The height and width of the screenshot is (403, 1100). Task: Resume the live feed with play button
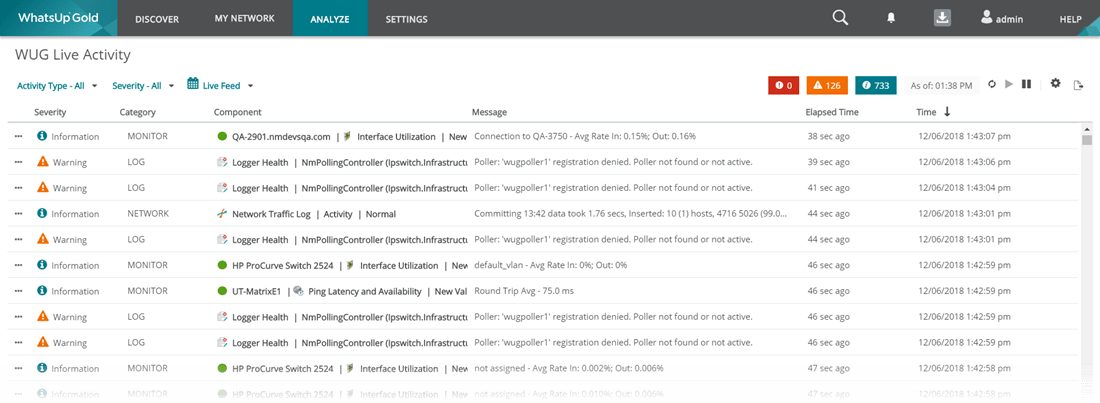pos(1009,84)
